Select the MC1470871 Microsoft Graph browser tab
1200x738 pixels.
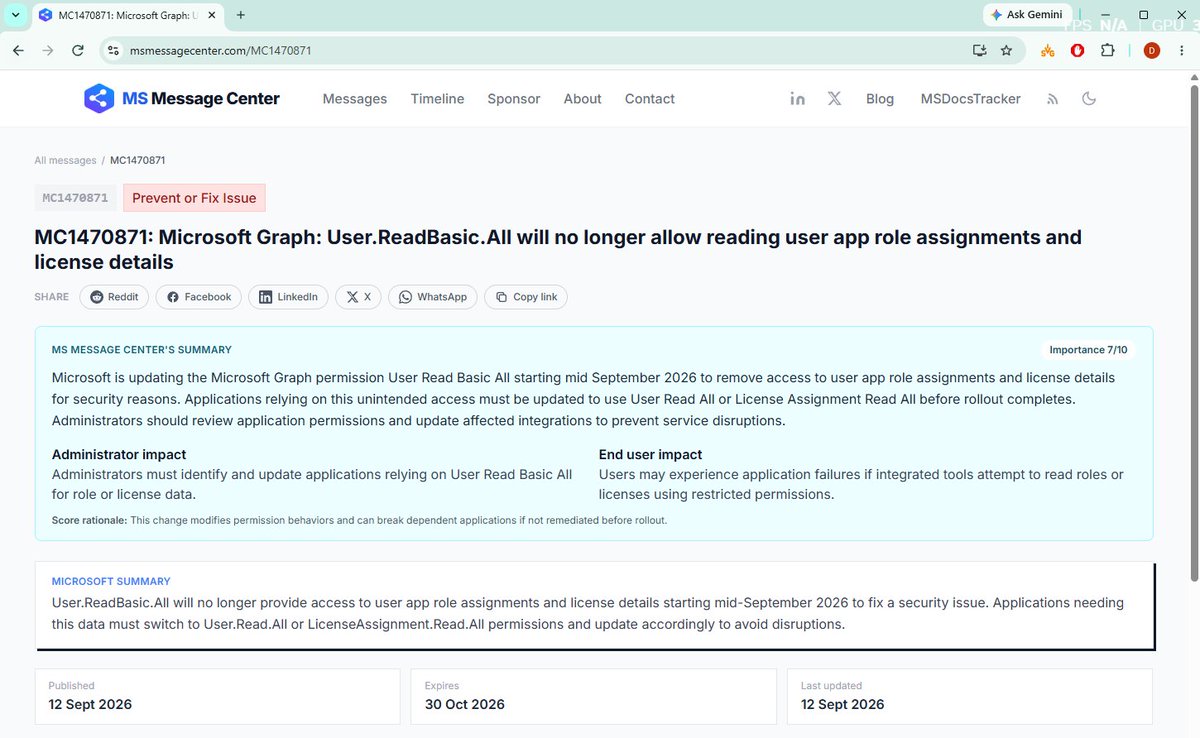(127, 15)
